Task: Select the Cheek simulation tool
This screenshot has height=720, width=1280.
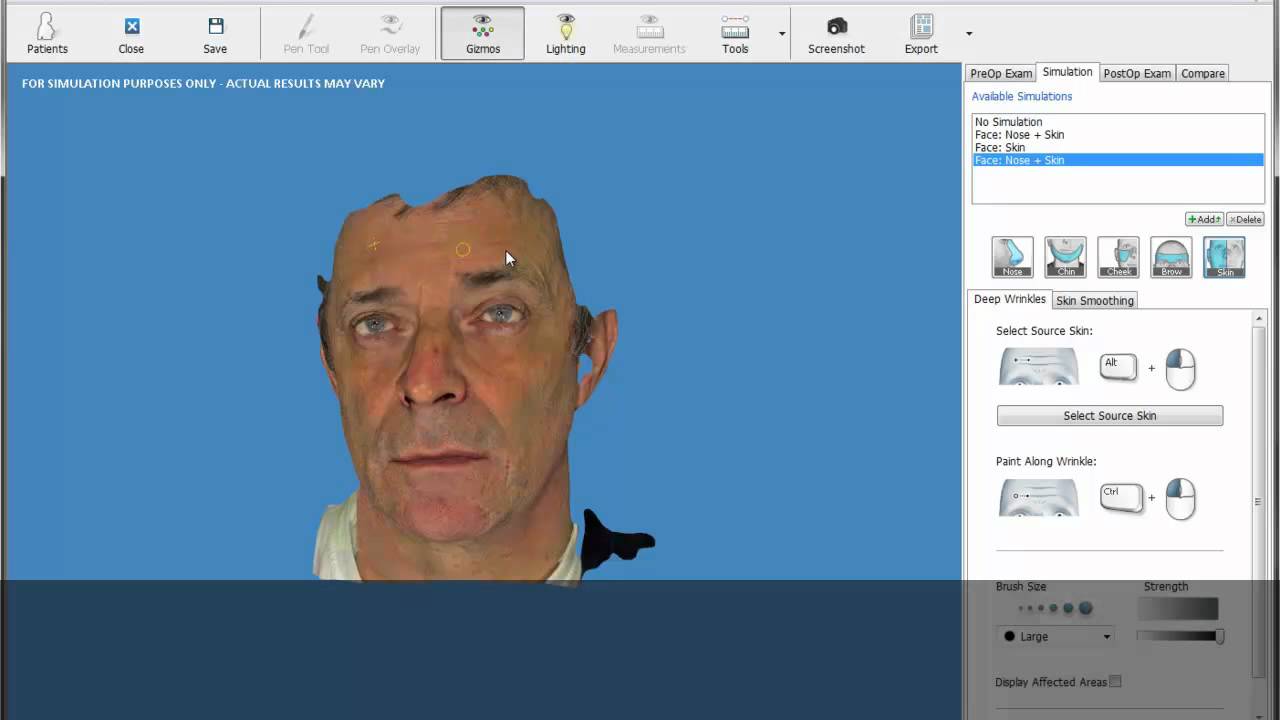Action: [1118, 257]
